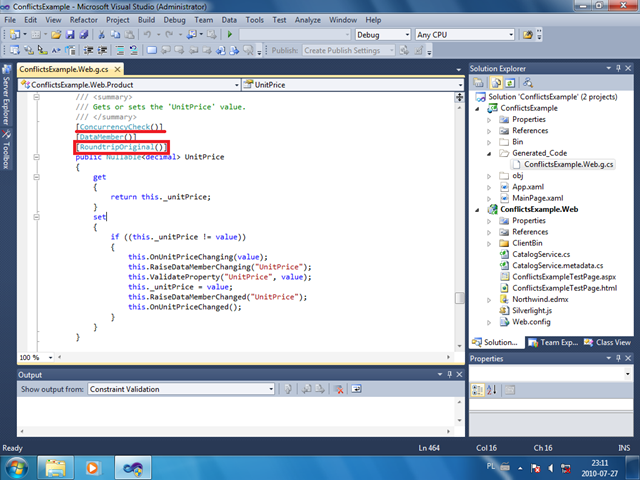Toggle Alphabetical sort in Properties panel
The height and width of the screenshot is (480, 640).
(492, 390)
